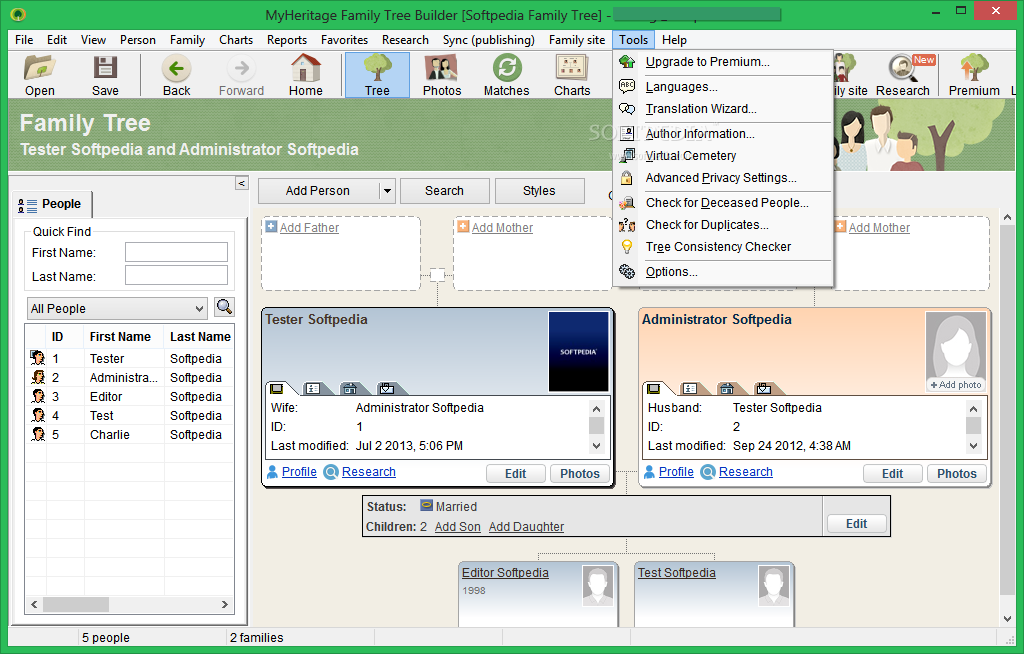Click the Add Son link
This screenshot has height=654, width=1024.
pyautogui.click(x=457, y=527)
